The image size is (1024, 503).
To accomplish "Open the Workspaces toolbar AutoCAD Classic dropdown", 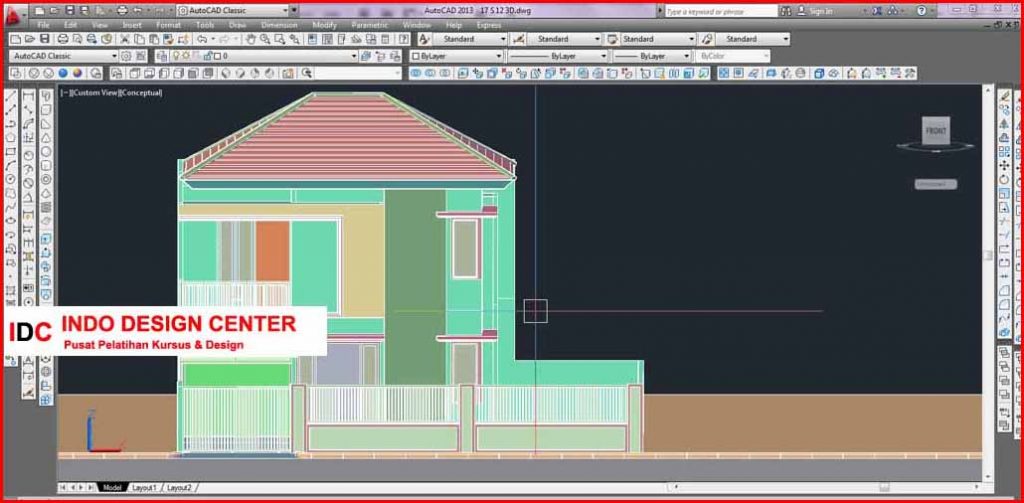I will tap(63, 56).
